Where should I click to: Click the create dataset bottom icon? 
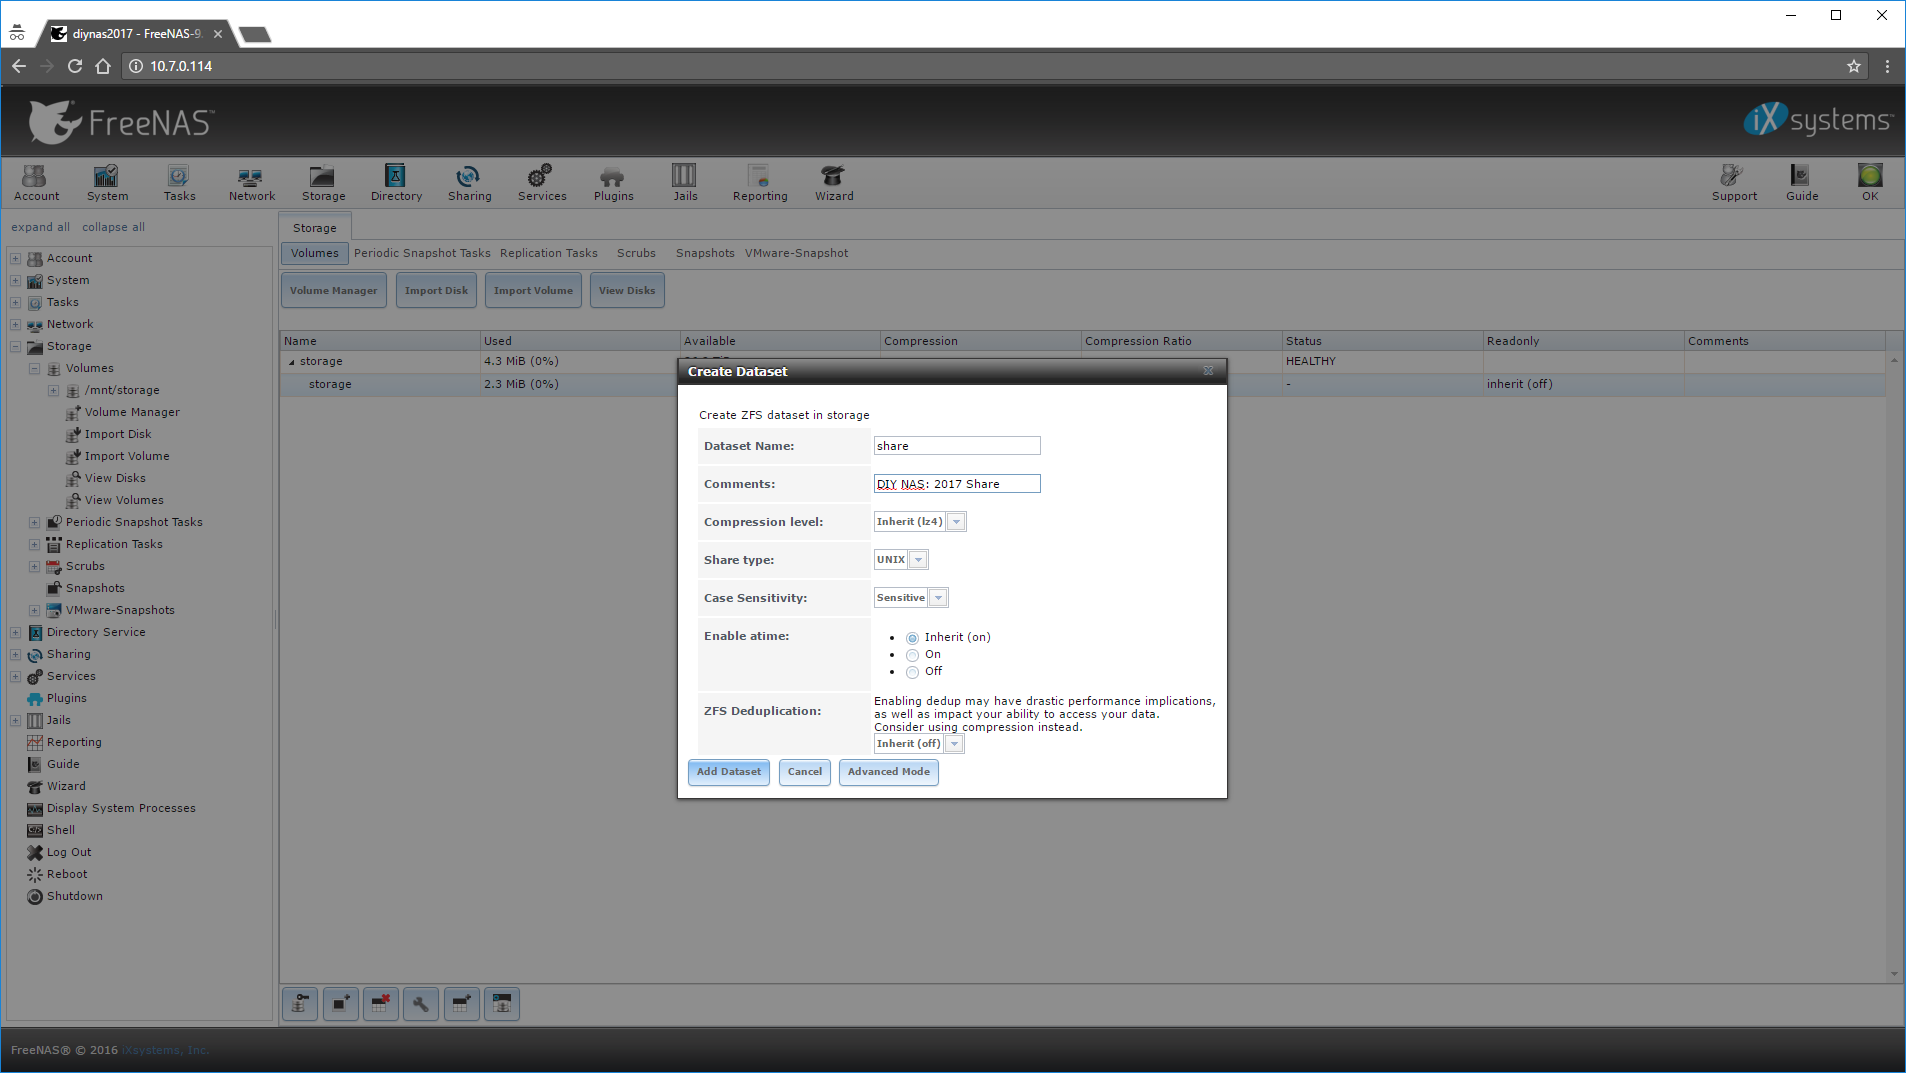coord(461,1004)
